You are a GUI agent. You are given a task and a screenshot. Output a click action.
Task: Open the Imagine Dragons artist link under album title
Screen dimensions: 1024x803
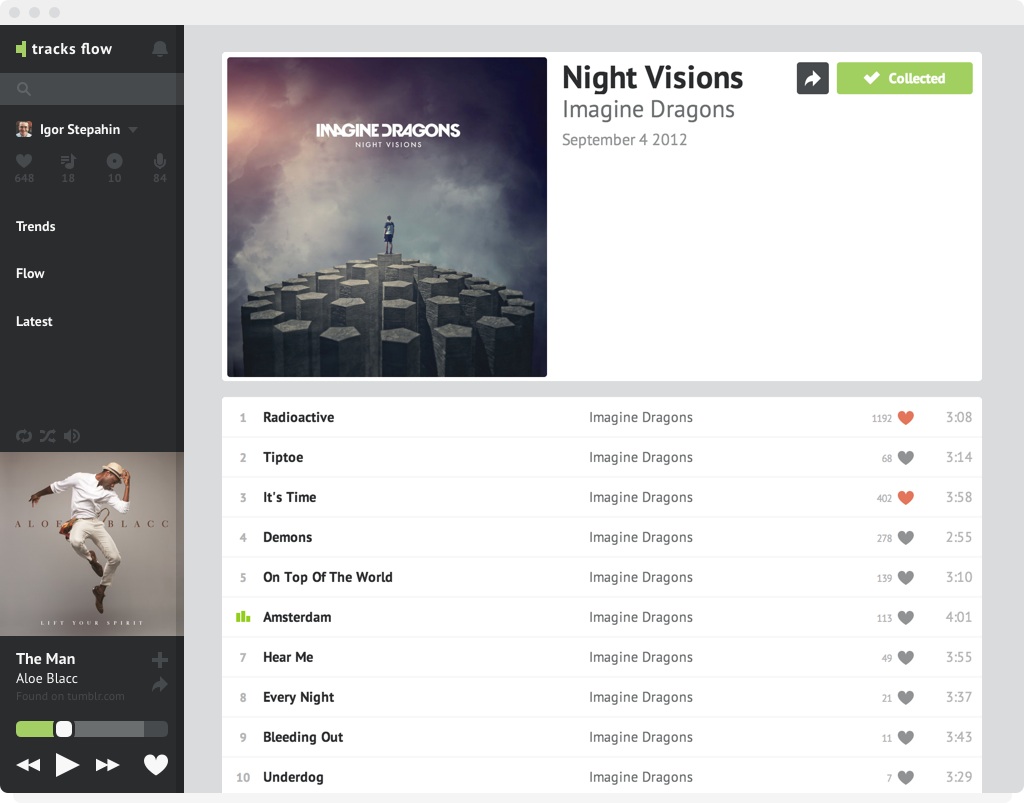648,109
